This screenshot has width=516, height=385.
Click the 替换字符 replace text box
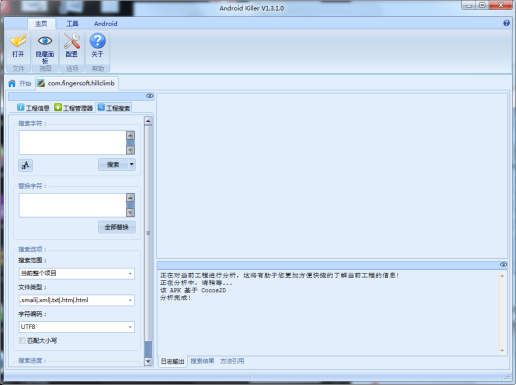tap(73, 205)
